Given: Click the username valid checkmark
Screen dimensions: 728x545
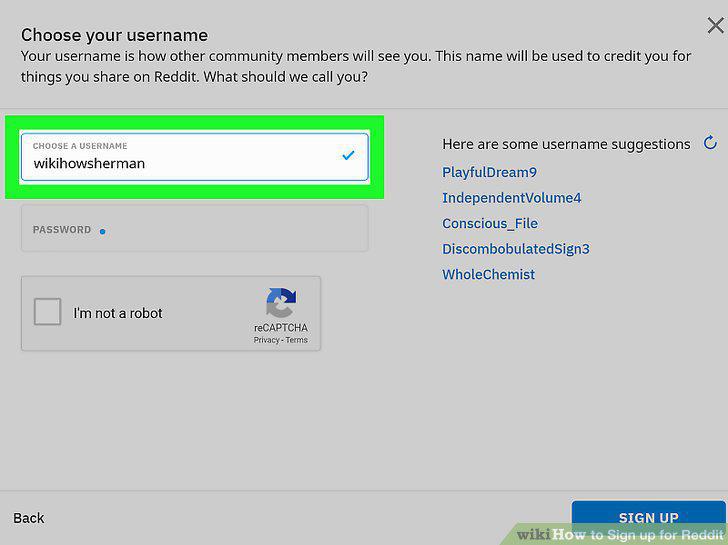Looking at the screenshot, I should [x=348, y=156].
